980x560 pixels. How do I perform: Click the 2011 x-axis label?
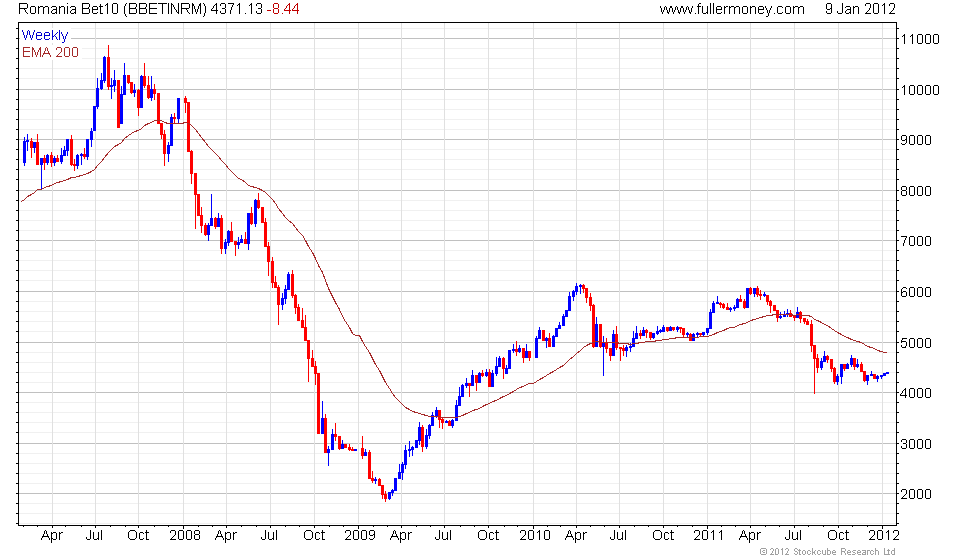pos(709,536)
